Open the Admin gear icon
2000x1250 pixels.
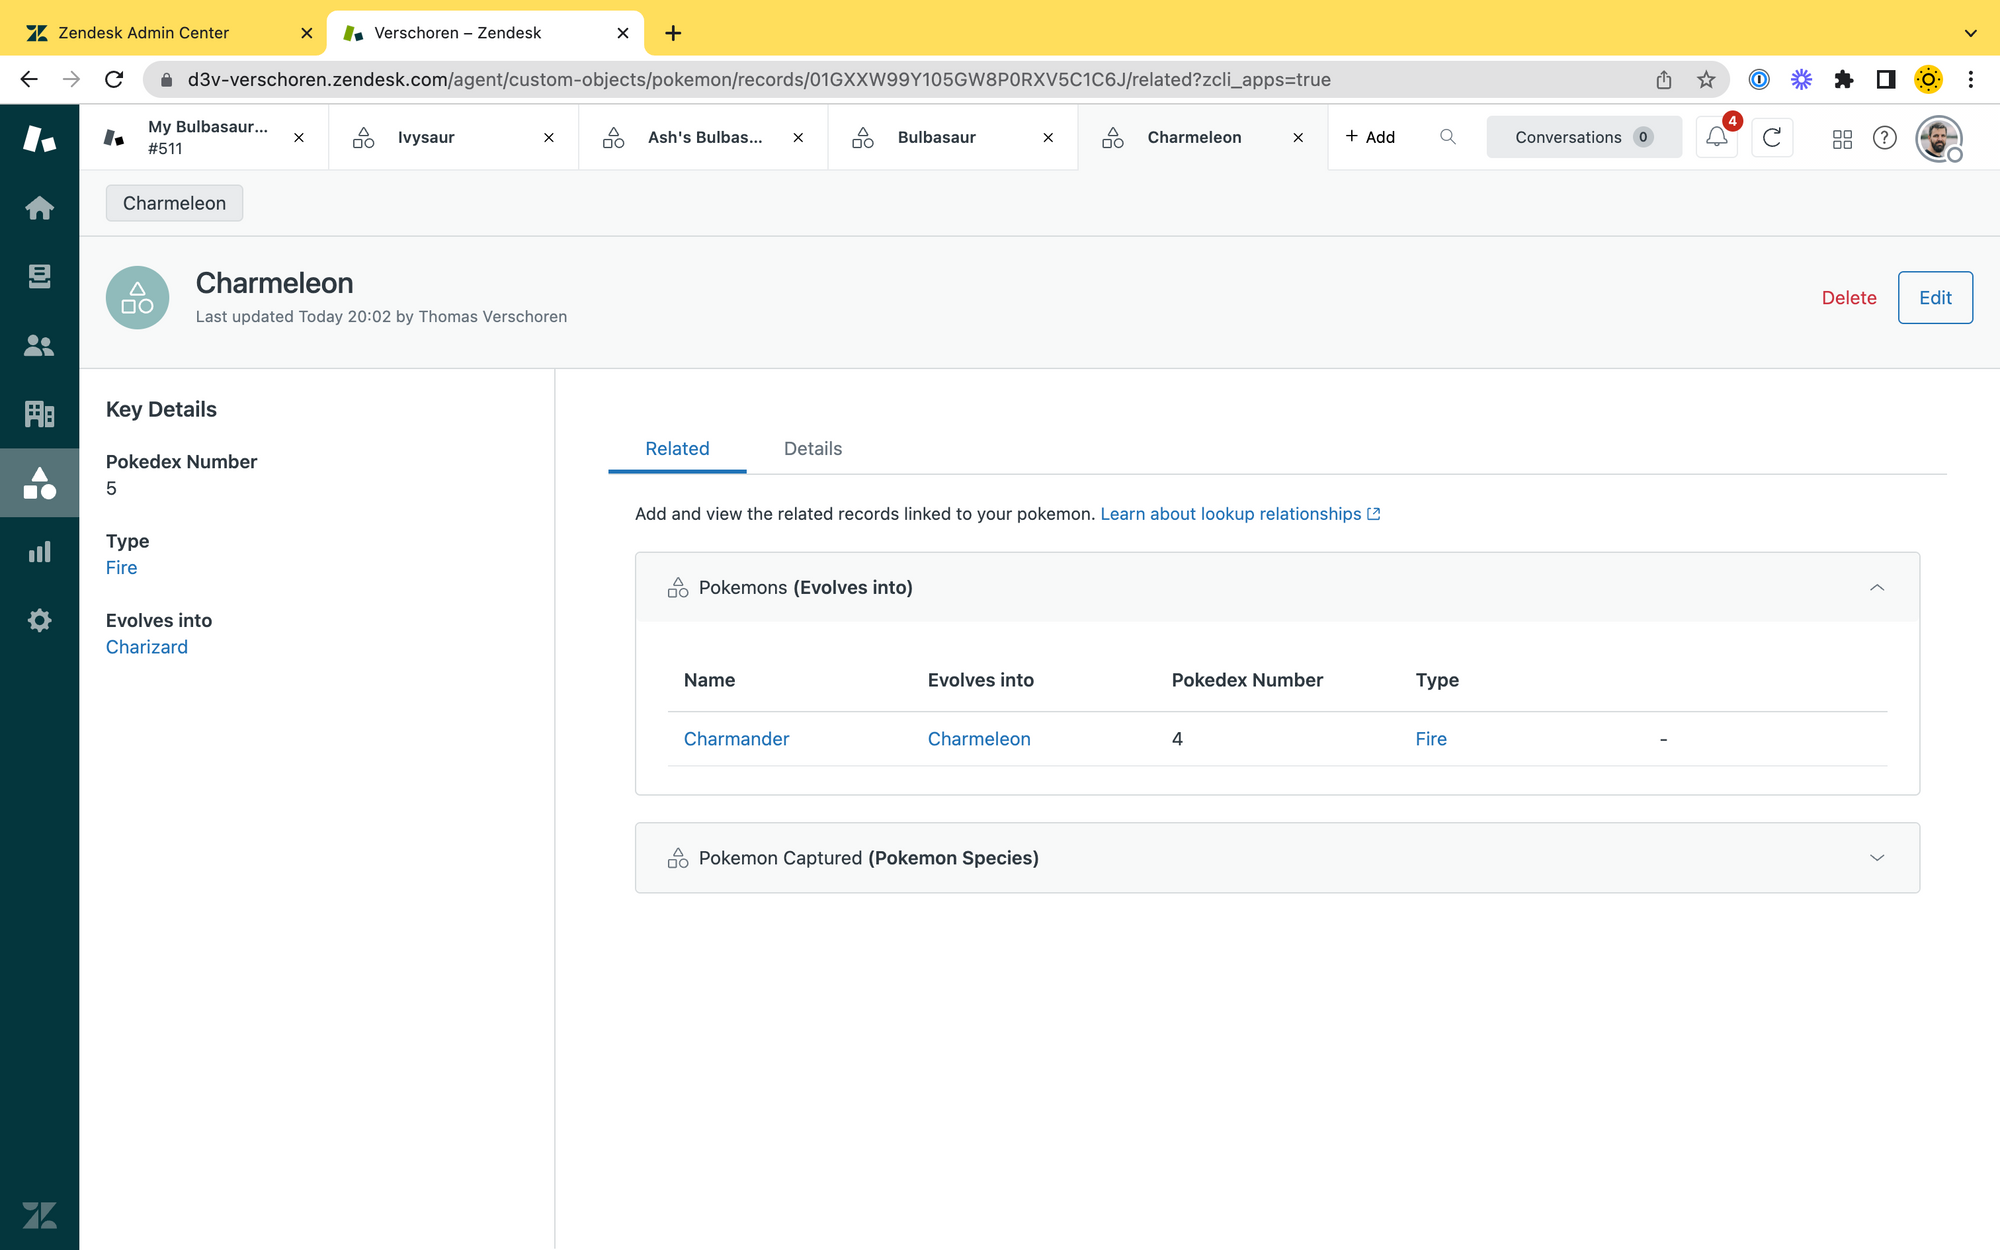[39, 620]
